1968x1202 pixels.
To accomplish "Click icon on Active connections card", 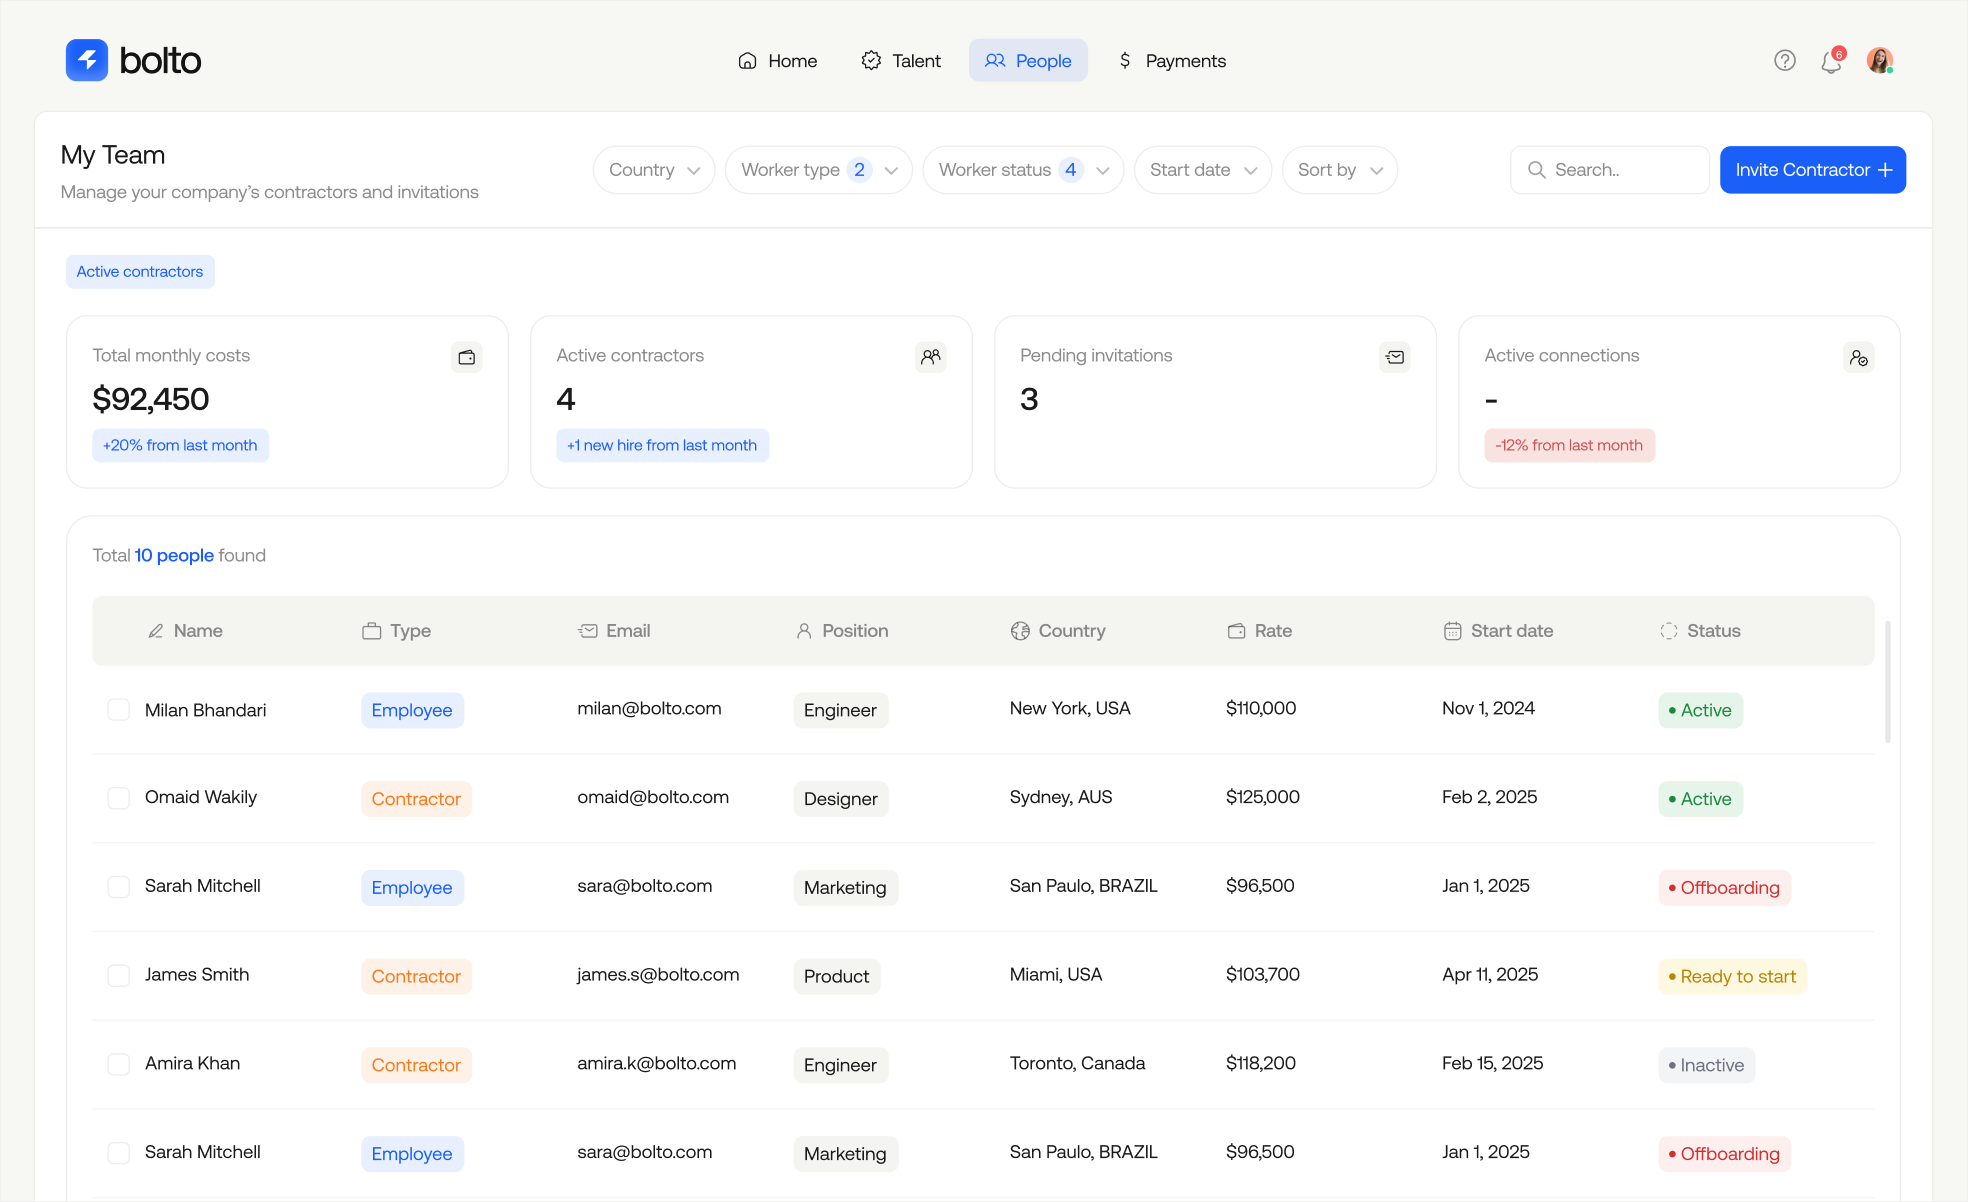I will point(1858,357).
